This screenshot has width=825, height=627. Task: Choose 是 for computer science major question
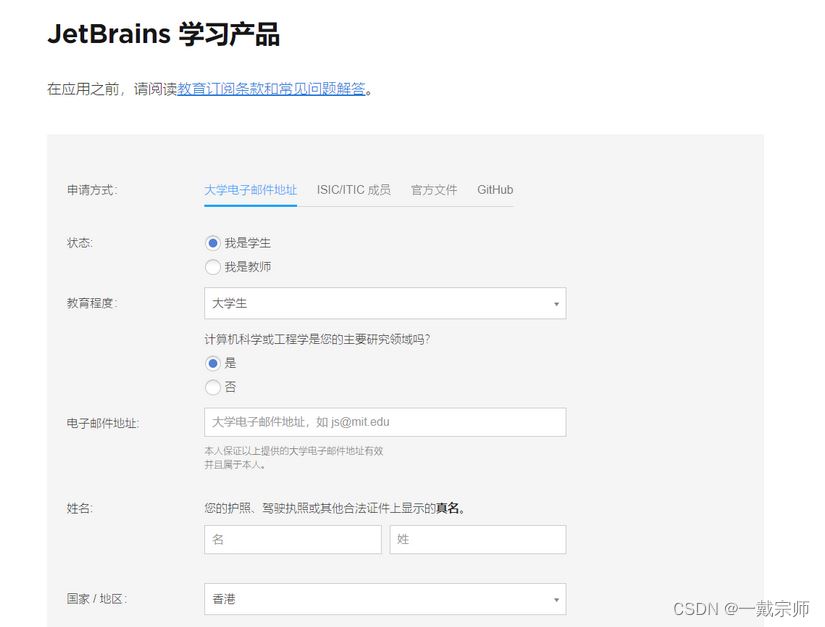[x=213, y=363]
